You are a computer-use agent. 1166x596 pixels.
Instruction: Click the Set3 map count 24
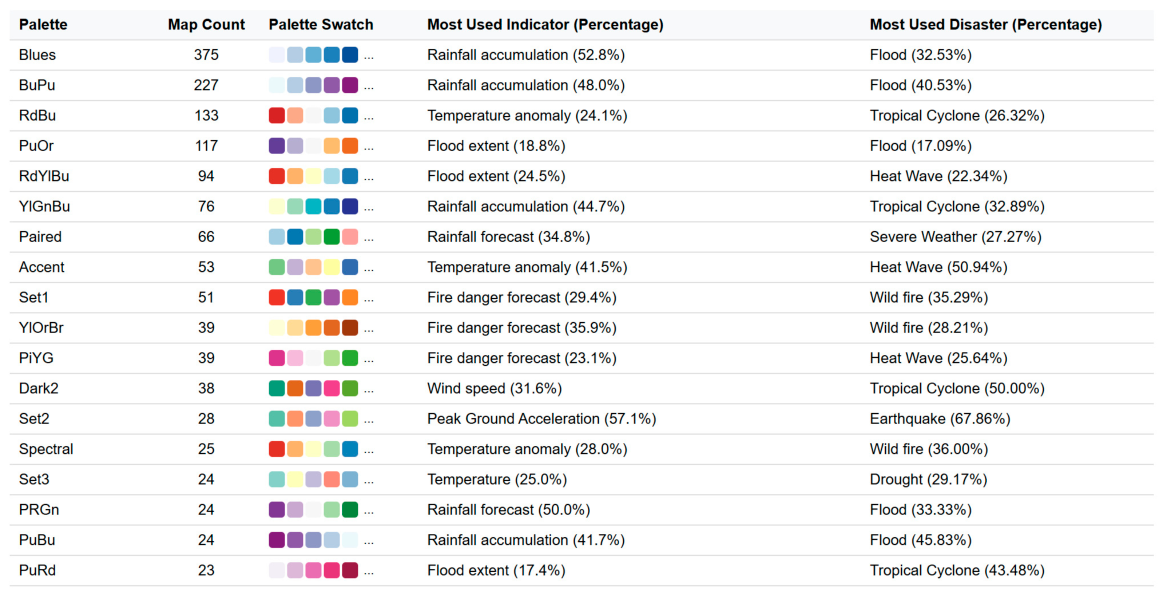tap(206, 479)
